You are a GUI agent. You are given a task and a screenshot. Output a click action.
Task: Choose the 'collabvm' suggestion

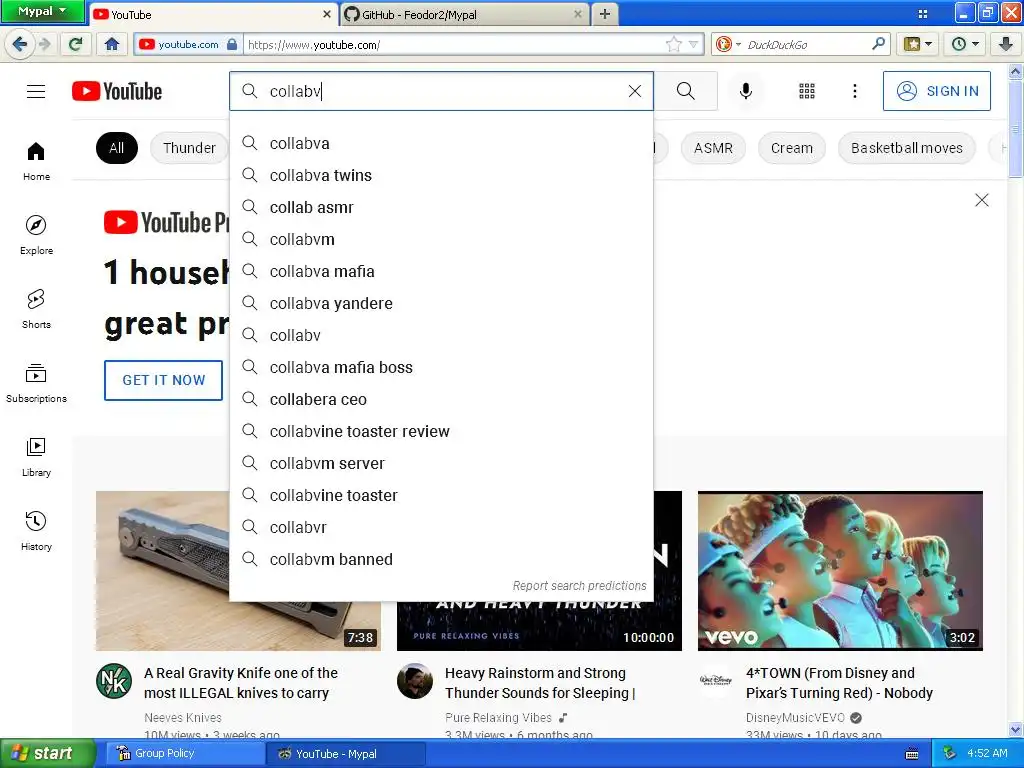(441, 239)
